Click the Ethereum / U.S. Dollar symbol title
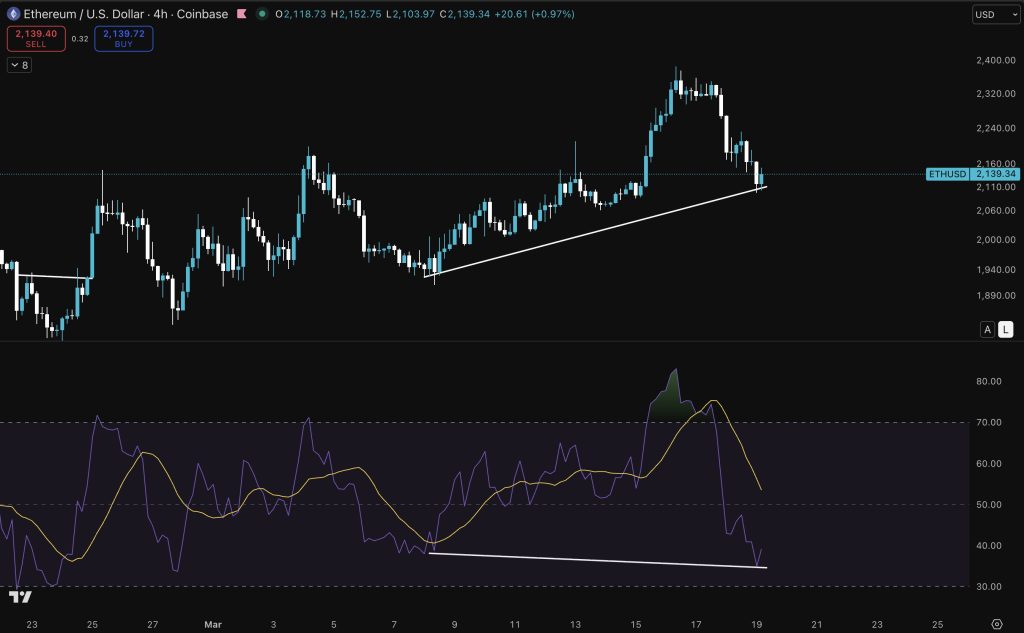This screenshot has width=1024, height=633. point(78,14)
